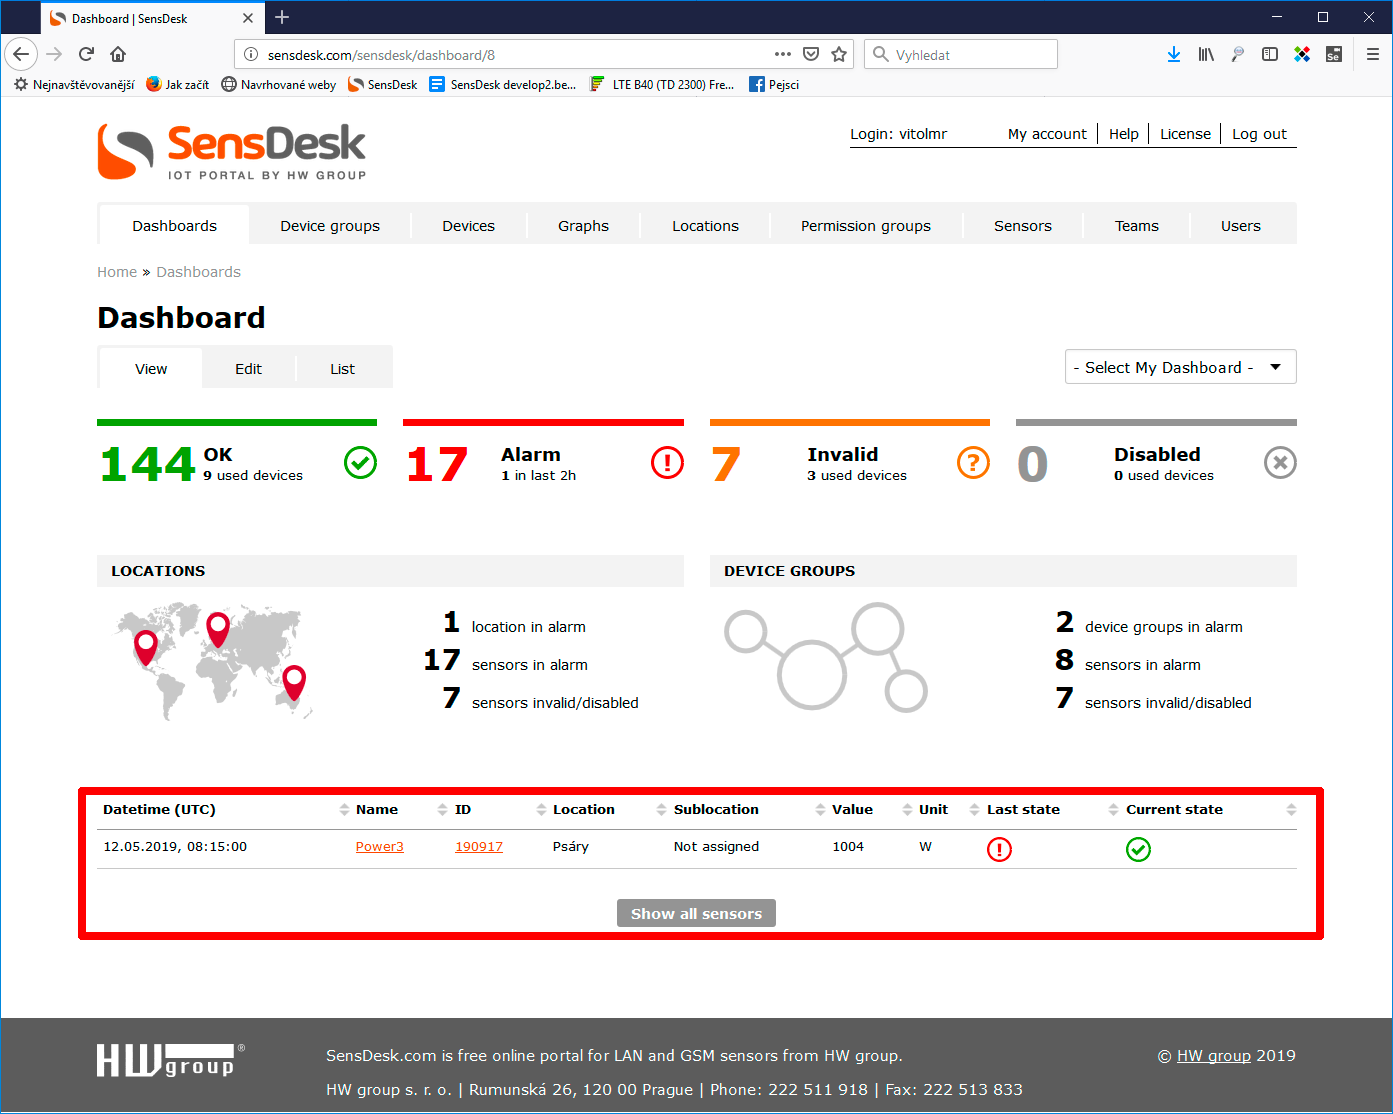
Task: Click the grey Disabled cross icon
Action: coord(1280,463)
